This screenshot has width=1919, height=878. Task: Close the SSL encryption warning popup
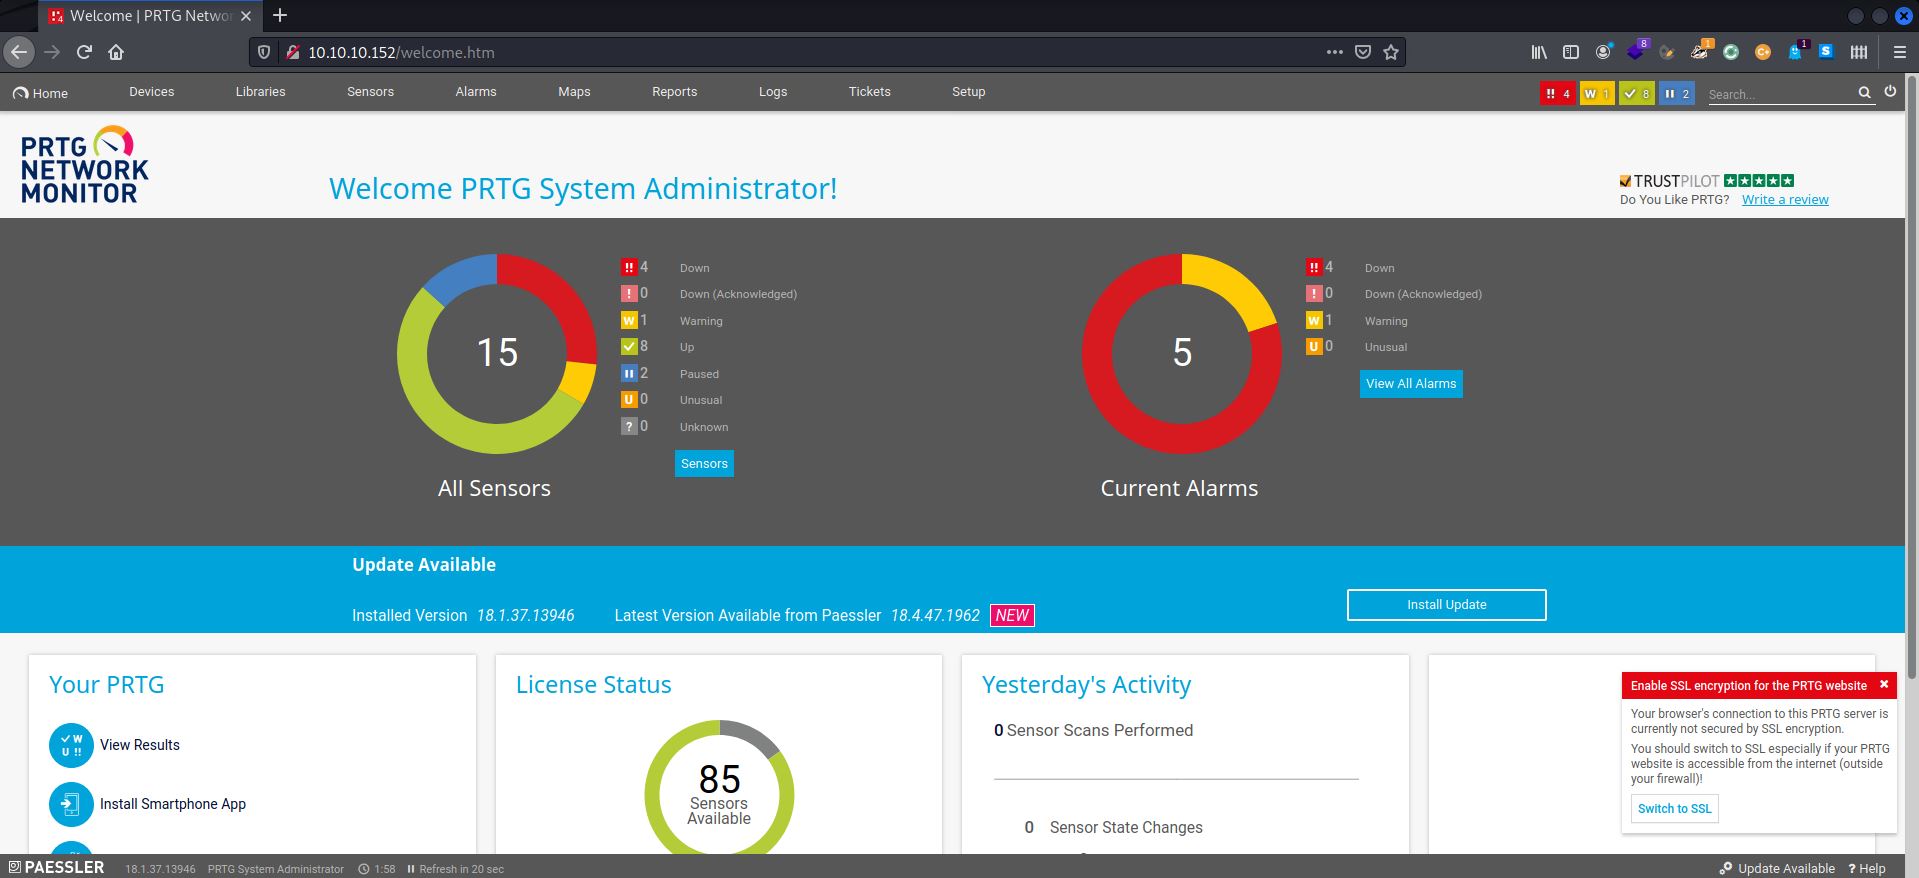coord(1884,685)
